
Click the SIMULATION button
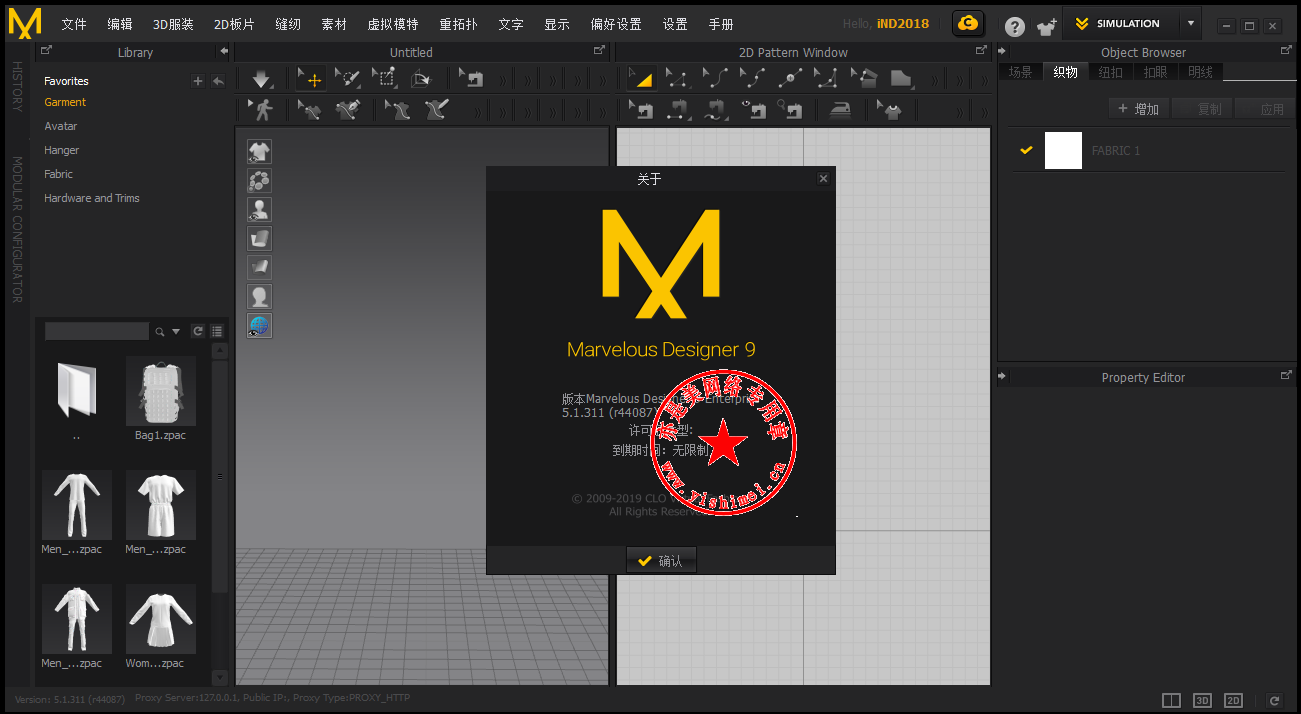pyautogui.click(x=1119, y=23)
